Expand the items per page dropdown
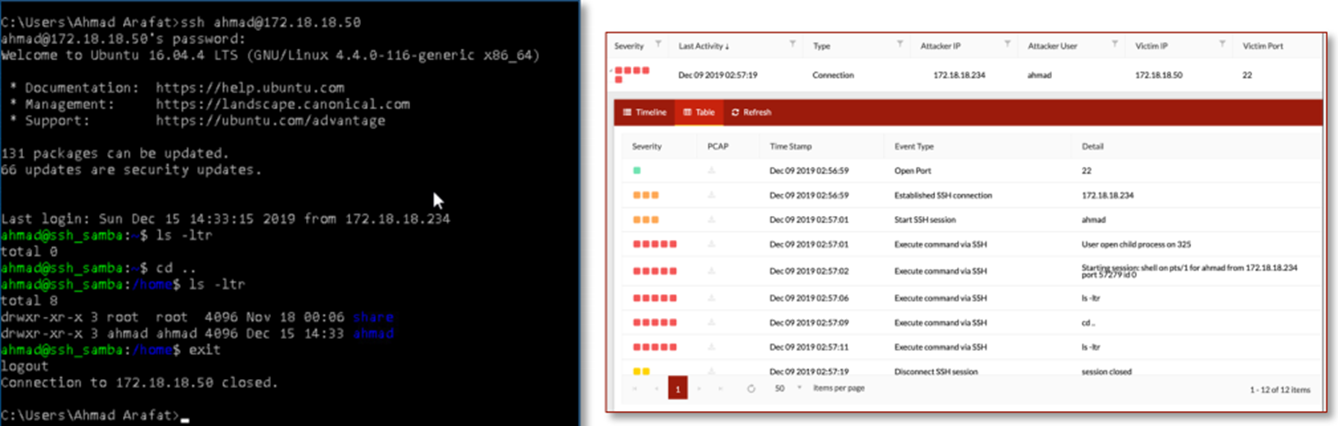1338x426 pixels. click(x=799, y=388)
